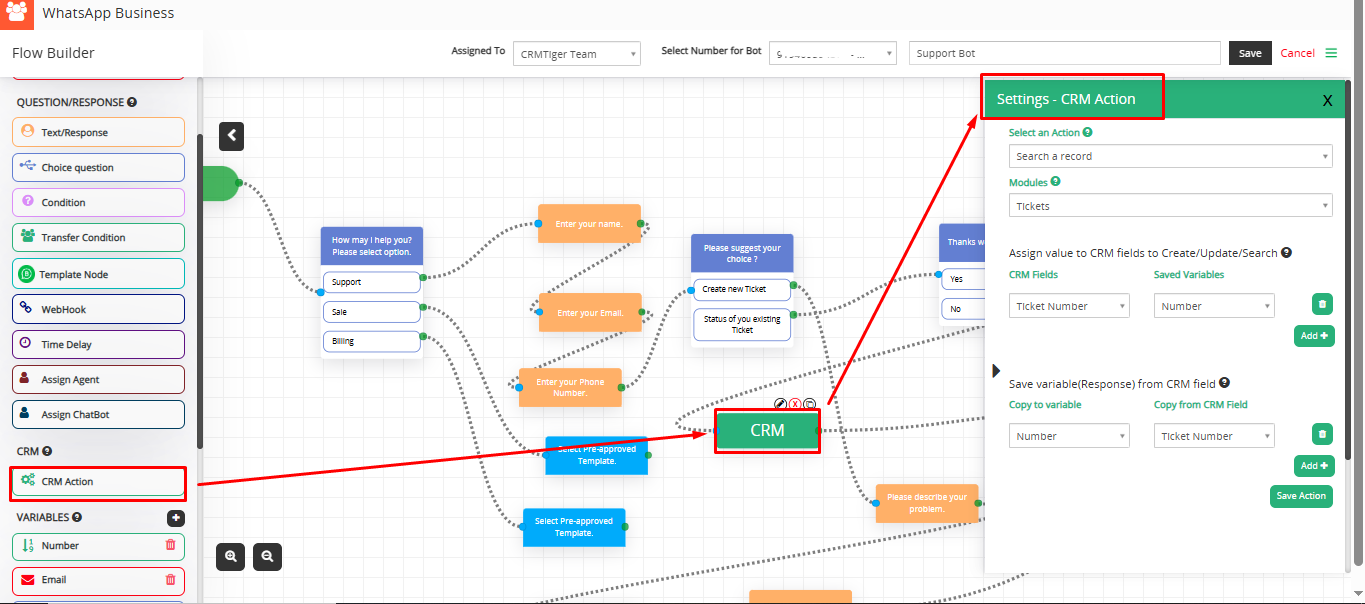Screen dimensions: 1365x604
Task: Select the green CRM node
Action: click(767, 431)
